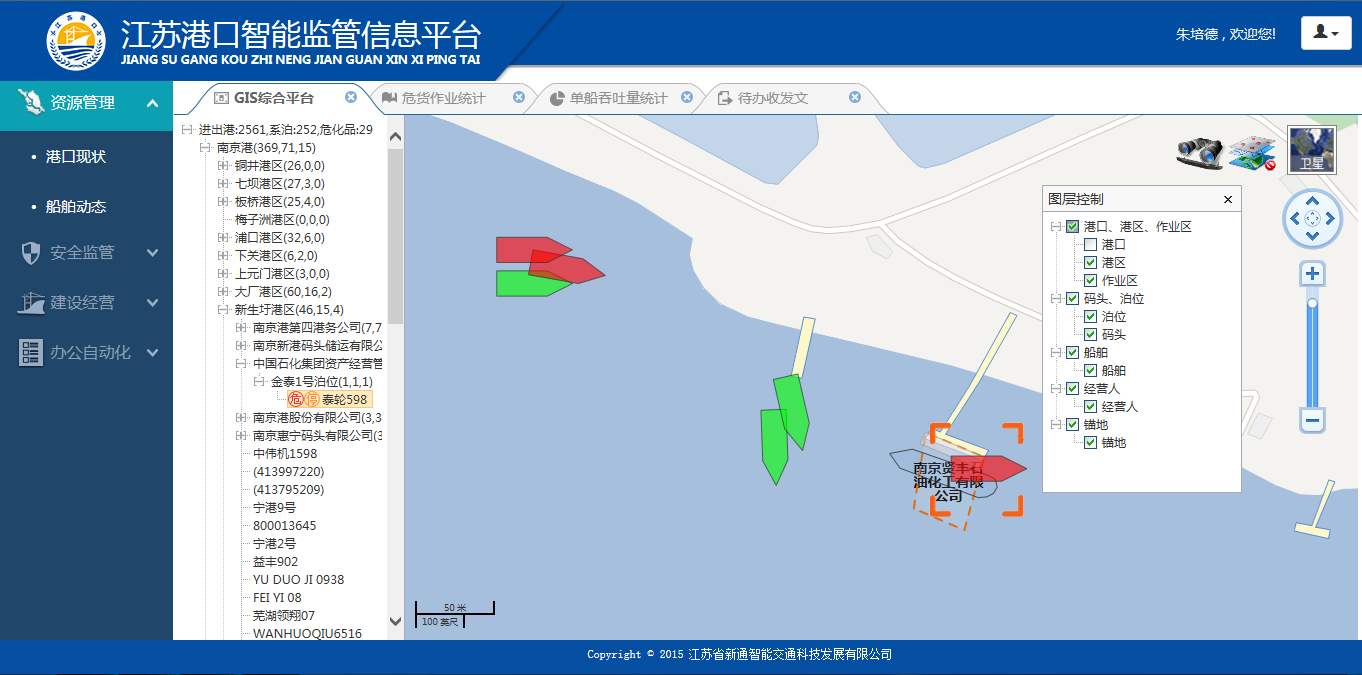Open the user account menu icon
Viewport: 1362px width, 675px height.
click(x=1326, y=33)
